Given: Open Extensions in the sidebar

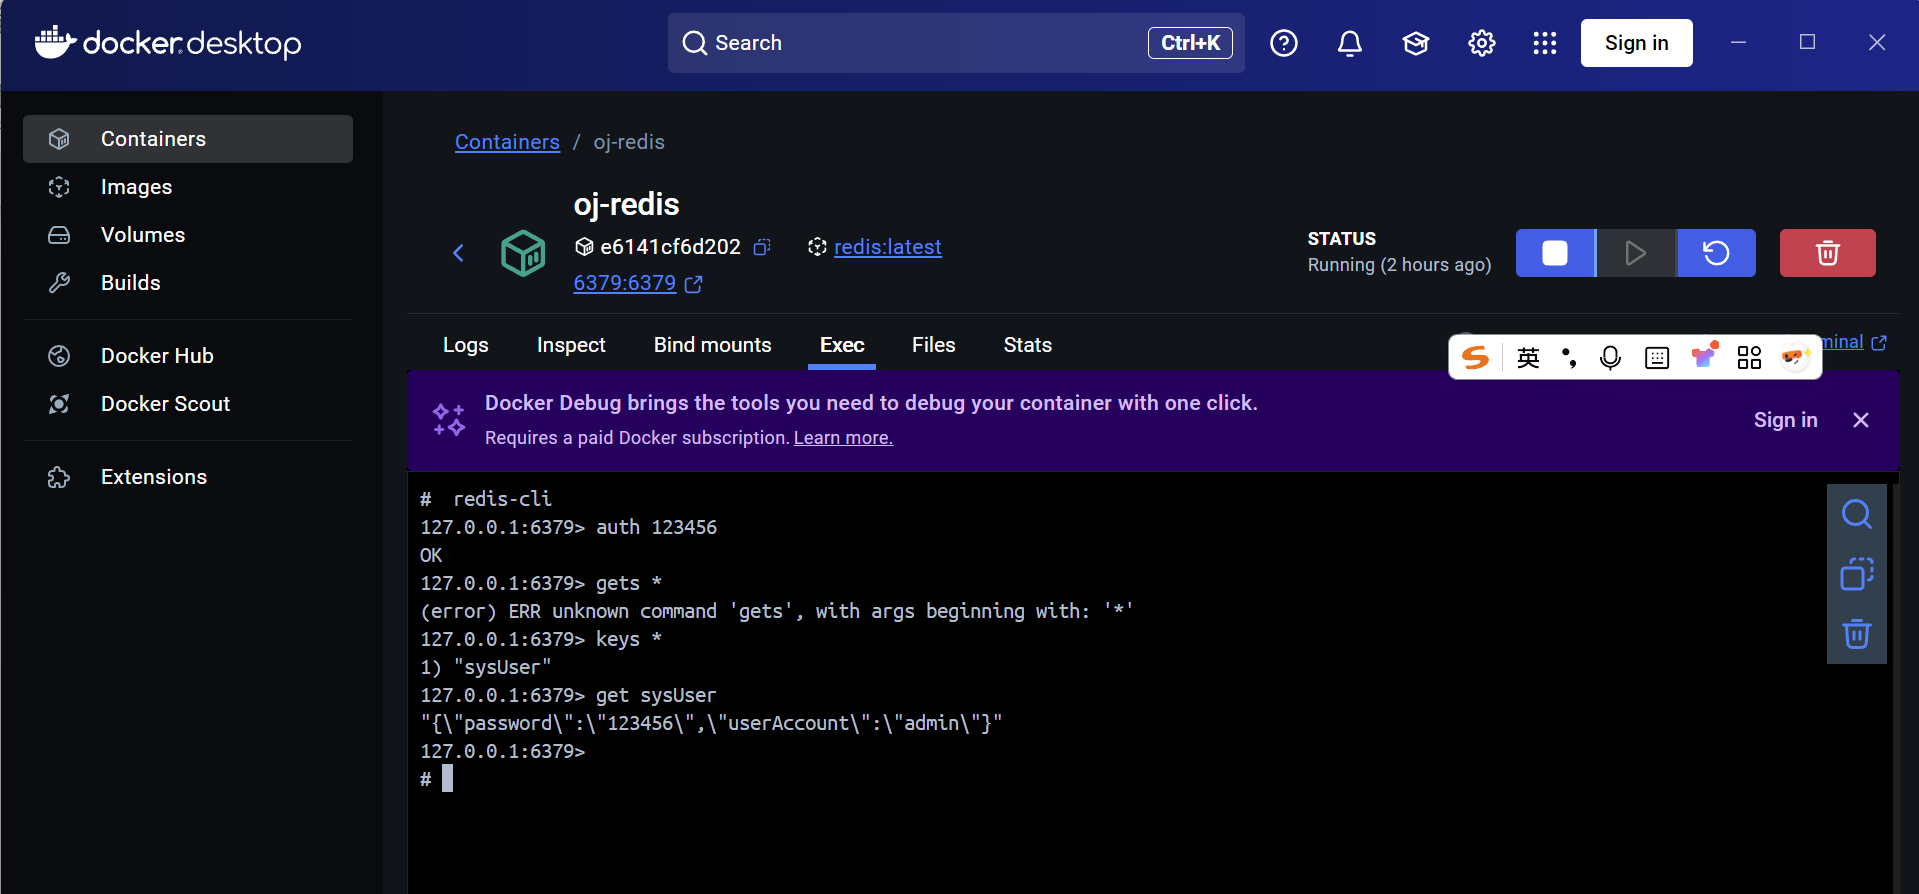Looking at the screenshot, I should click(188, 477).
